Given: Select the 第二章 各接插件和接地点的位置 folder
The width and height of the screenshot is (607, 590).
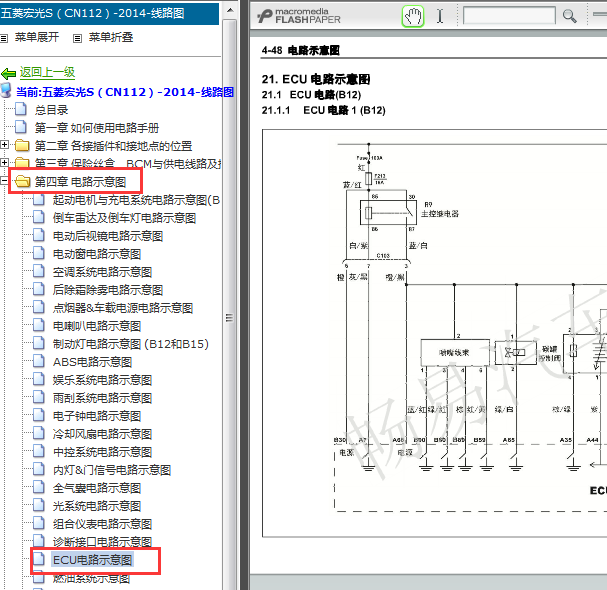Looking at the screenshot, I should pyautogui.click(x=113, y=146).
